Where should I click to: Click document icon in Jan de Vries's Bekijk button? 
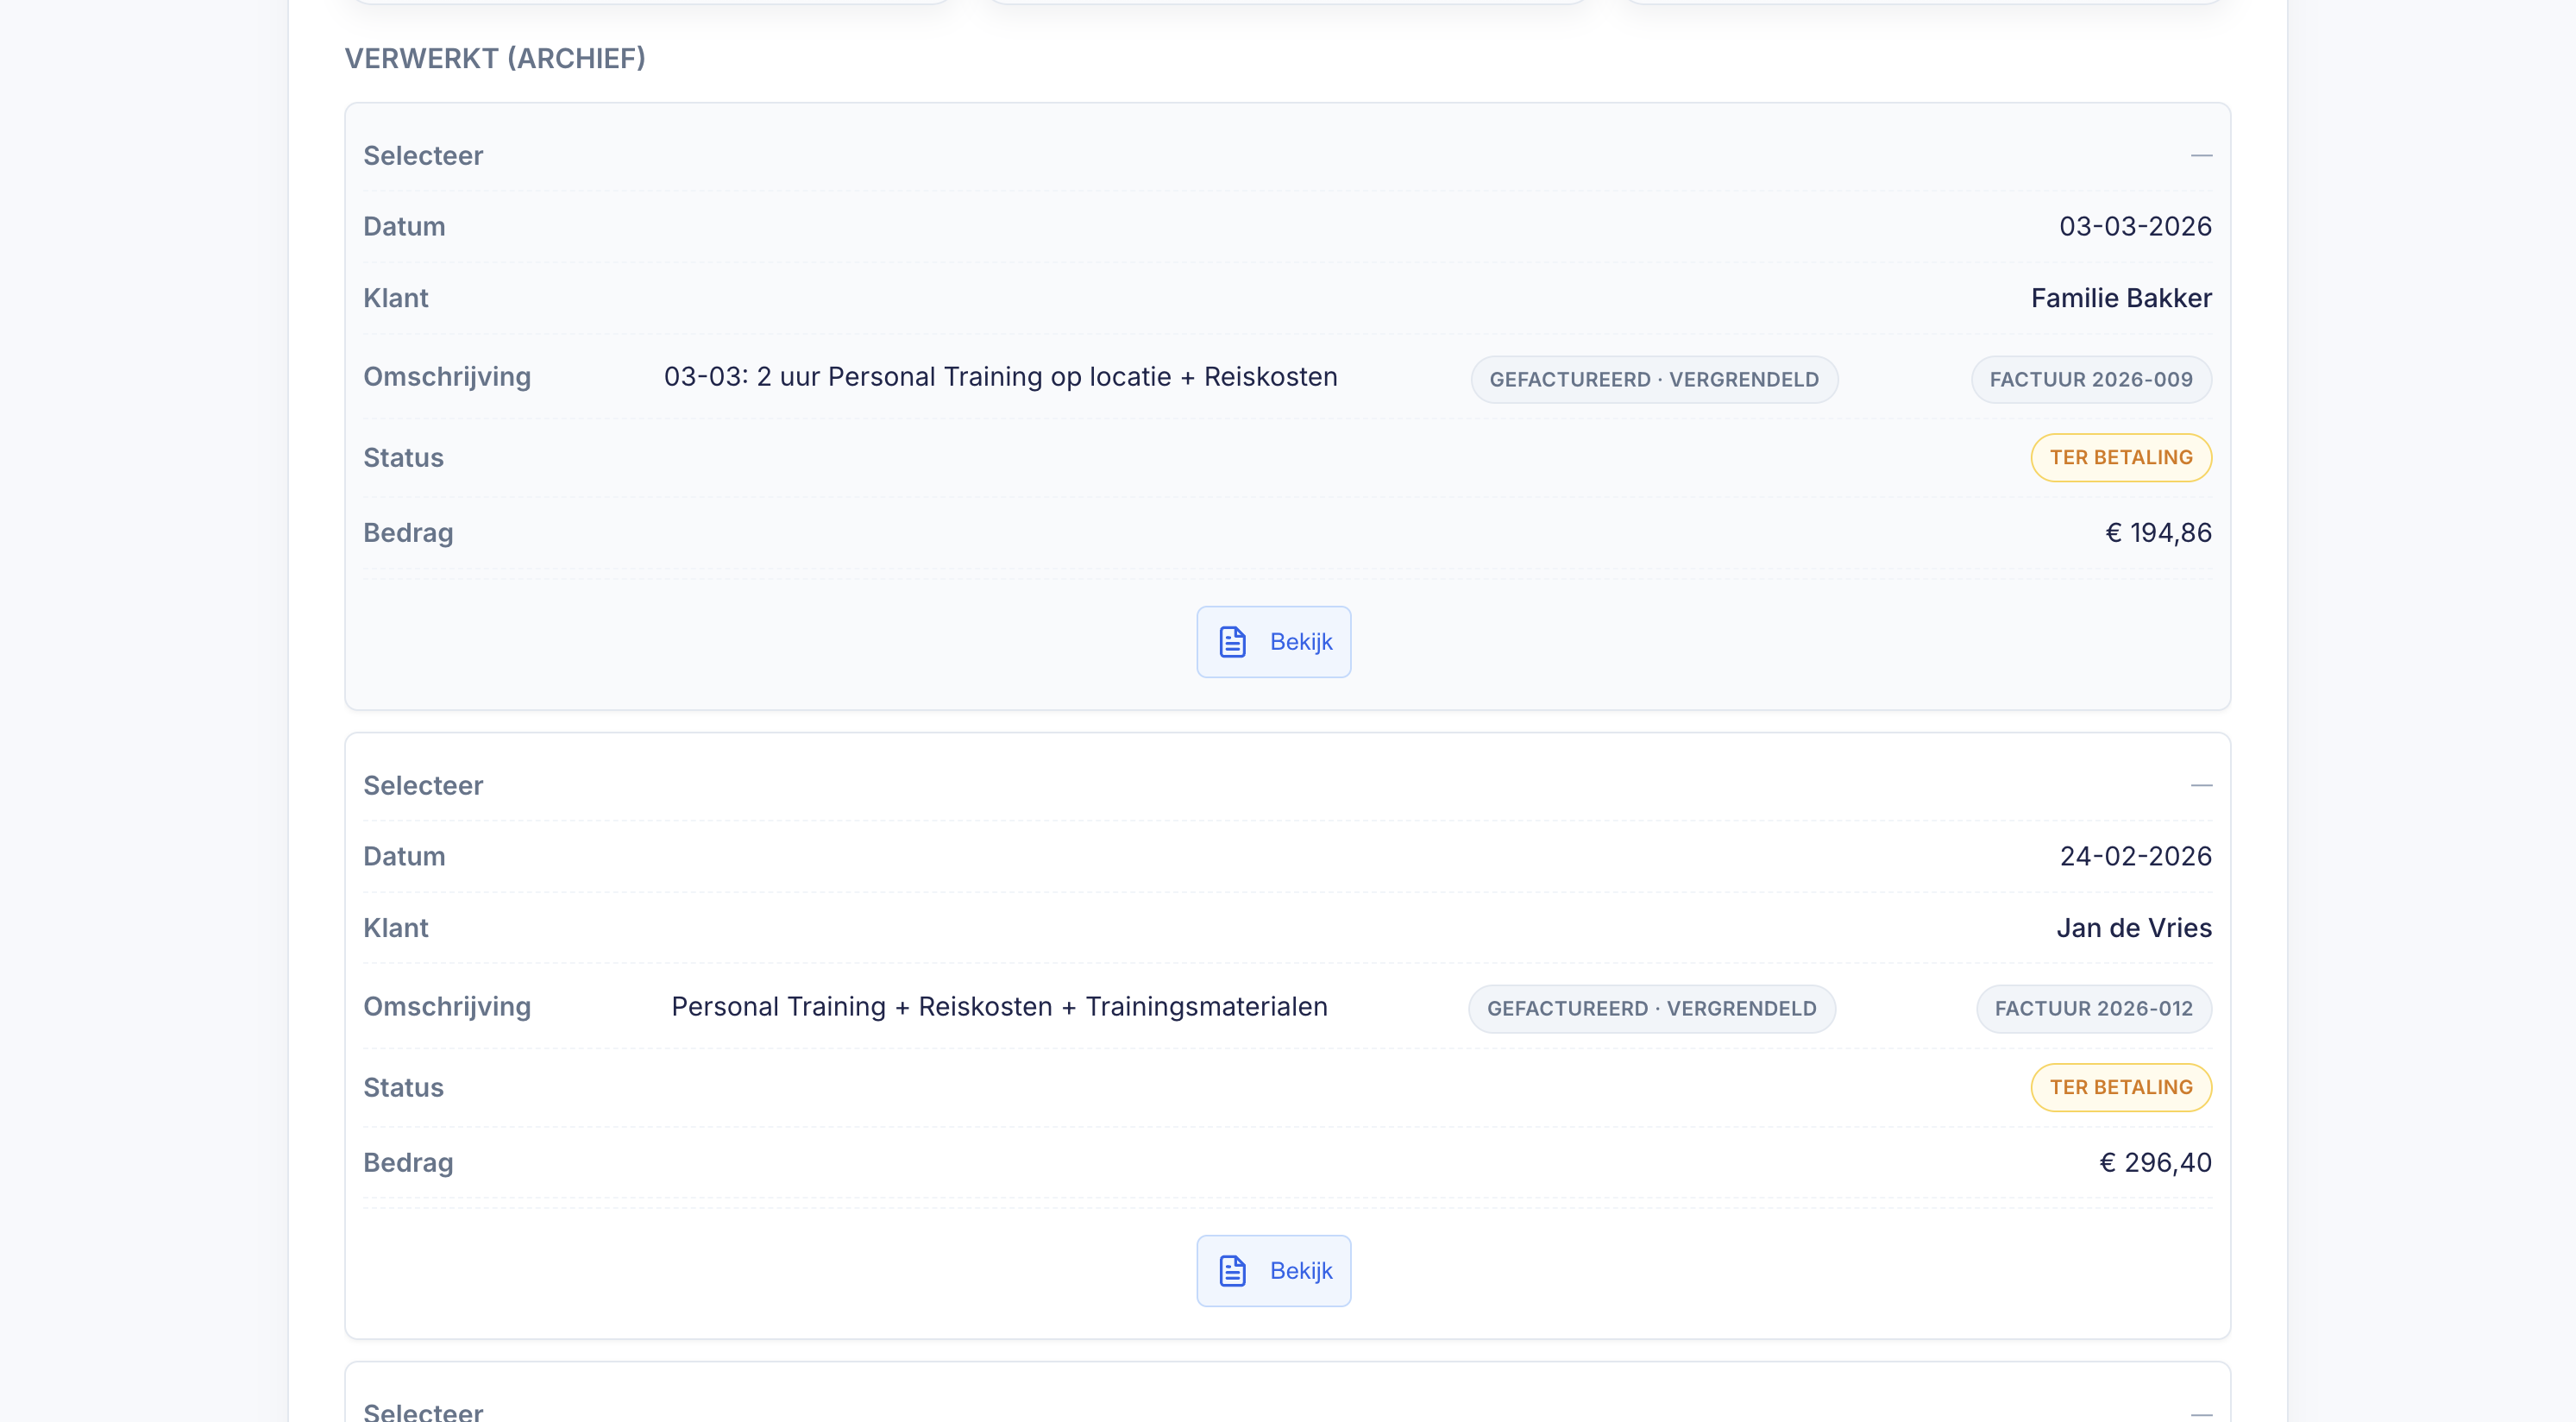(1232, 1271)
